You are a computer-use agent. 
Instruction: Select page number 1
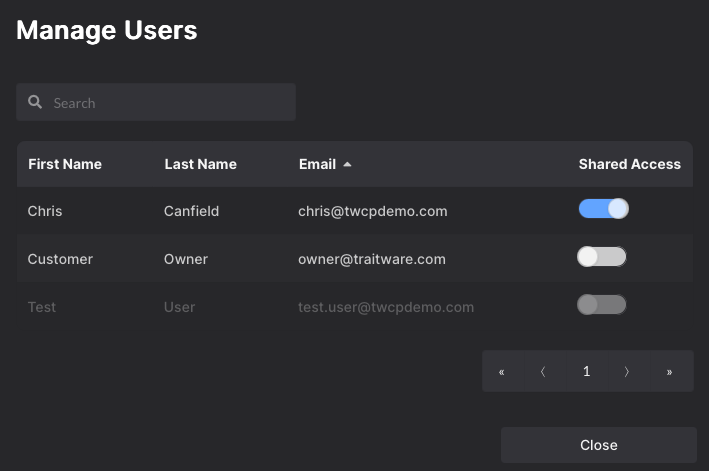coord(586,371)
